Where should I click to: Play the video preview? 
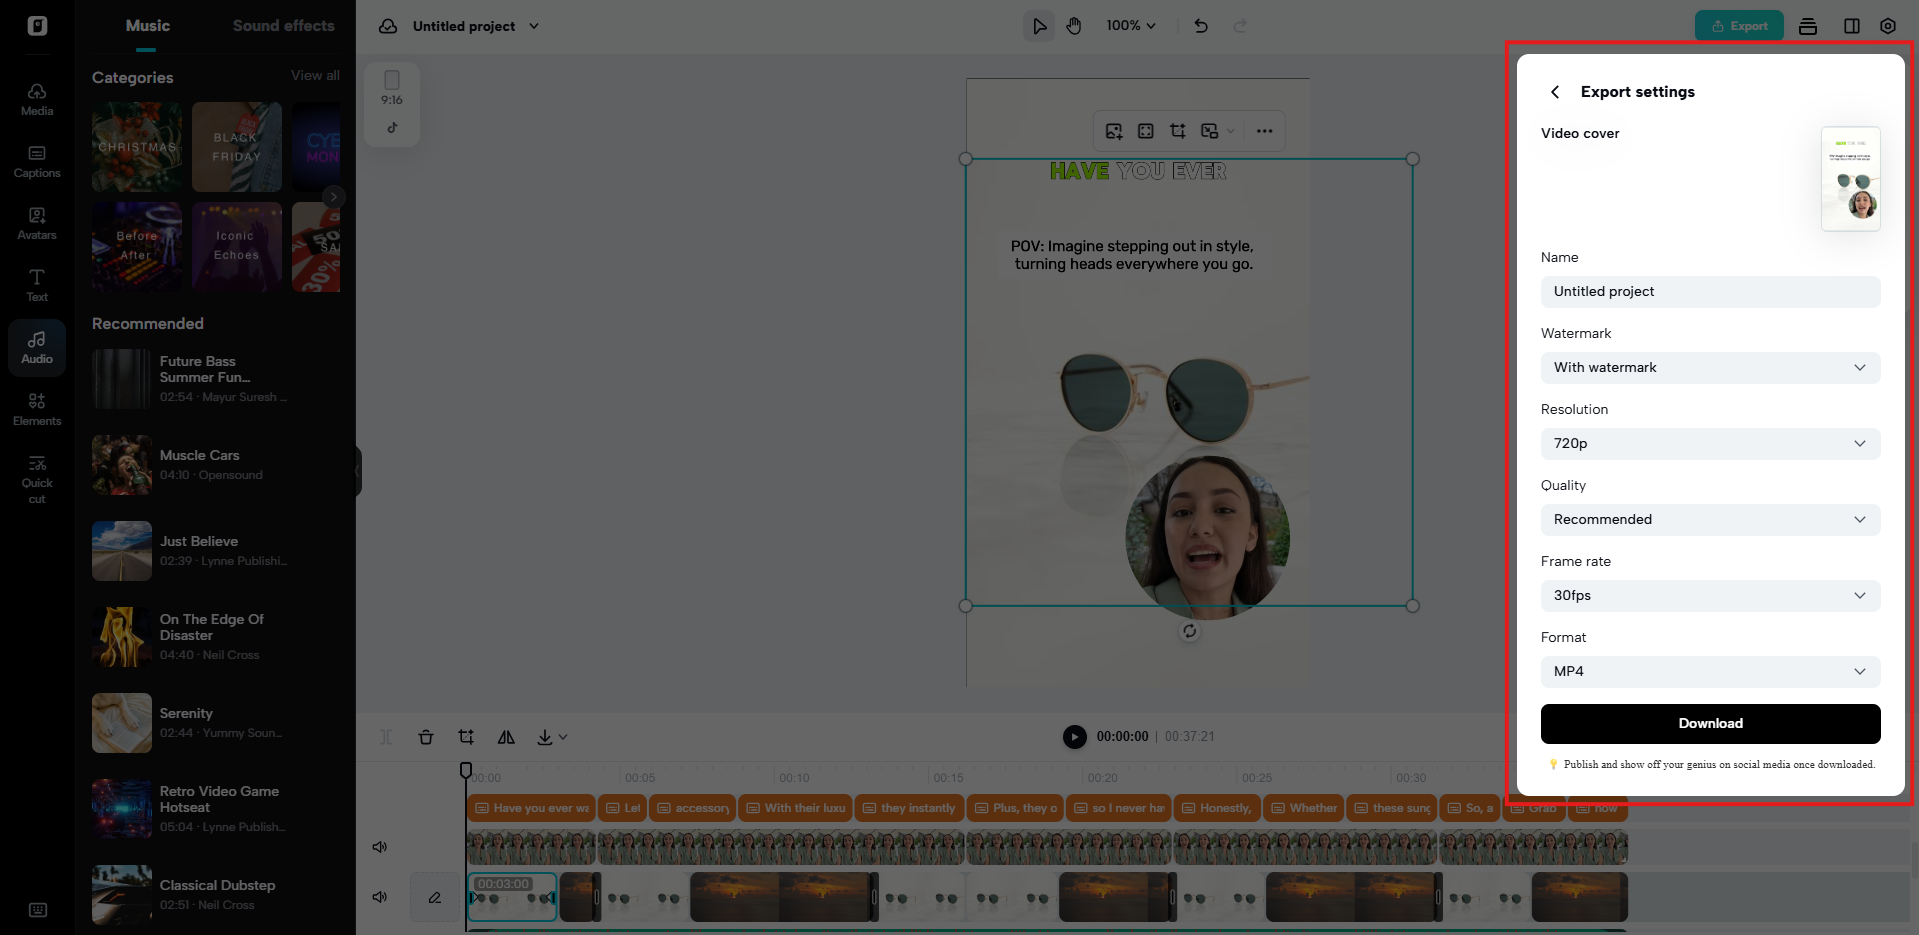click(x=1074, y=737)
